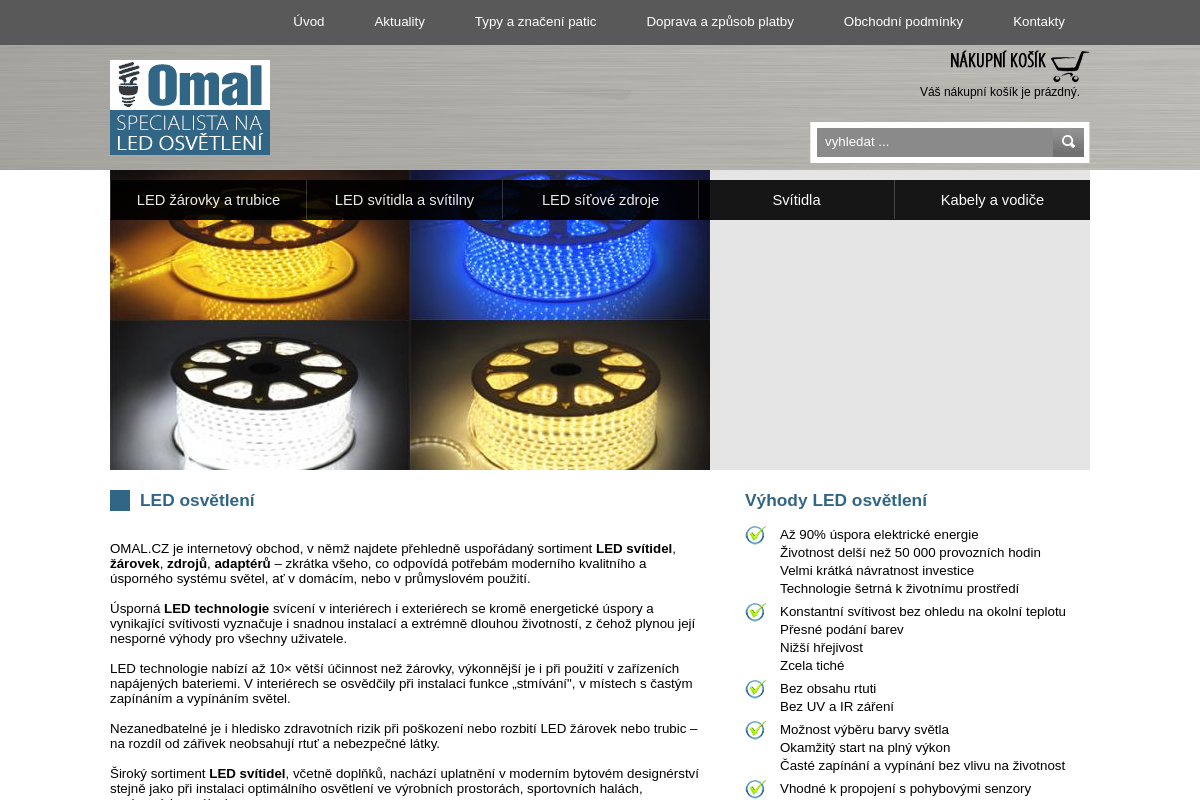Go to Aktuality page
Image resolution: width=1200 pixels, height=800 pixels.
399,22
